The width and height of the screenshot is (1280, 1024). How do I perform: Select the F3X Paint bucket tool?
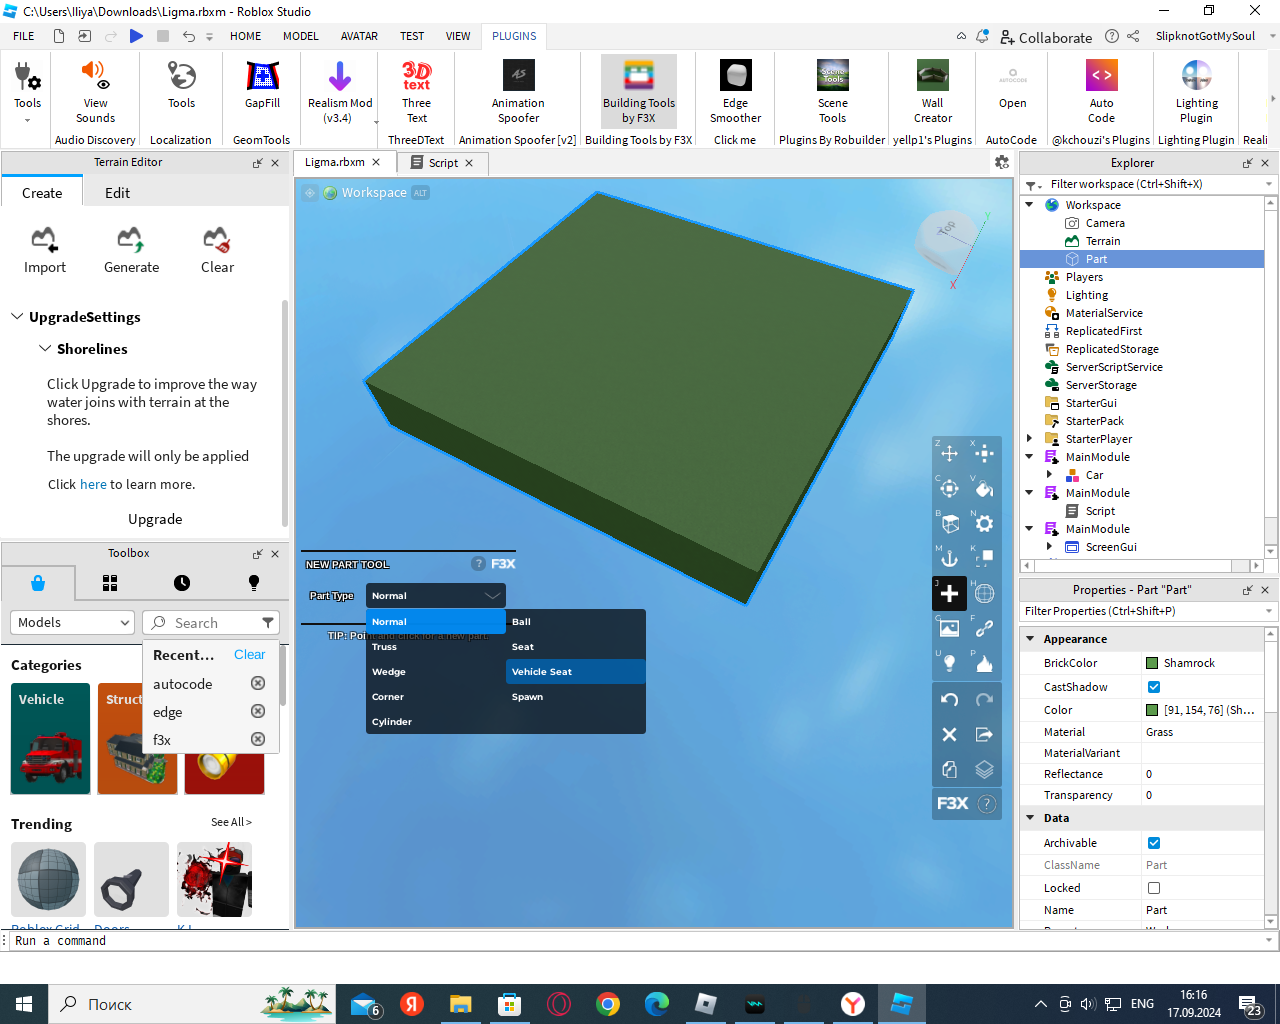click(984, 488)
